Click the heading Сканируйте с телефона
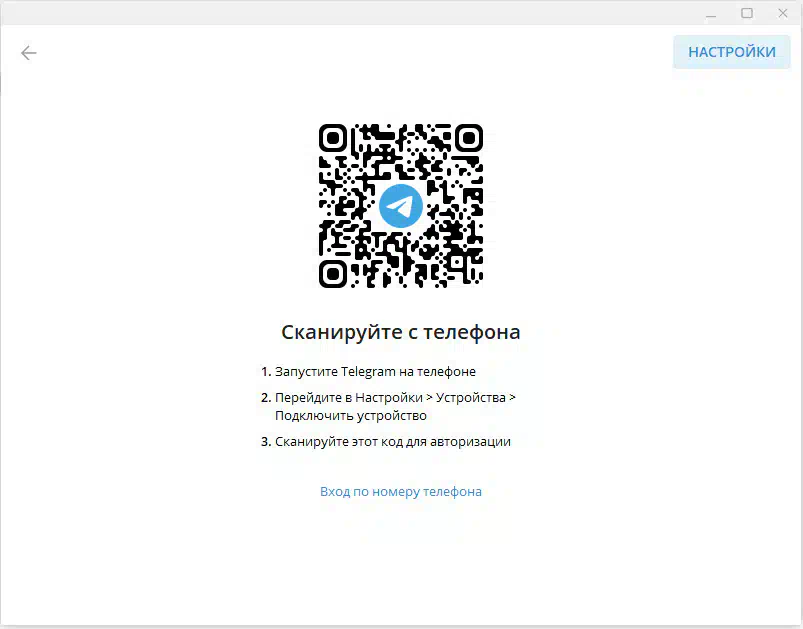The width and height of the screenshot is (803, 629). coord(400,332)
